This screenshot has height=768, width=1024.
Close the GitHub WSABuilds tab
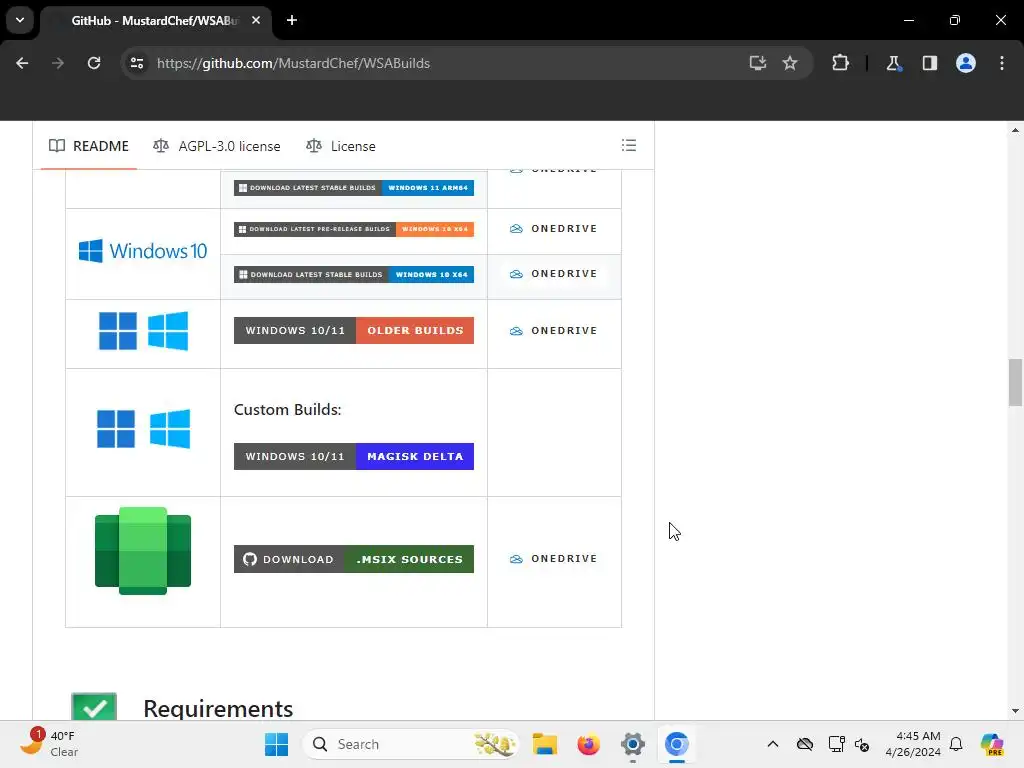[x=256, y=20]
